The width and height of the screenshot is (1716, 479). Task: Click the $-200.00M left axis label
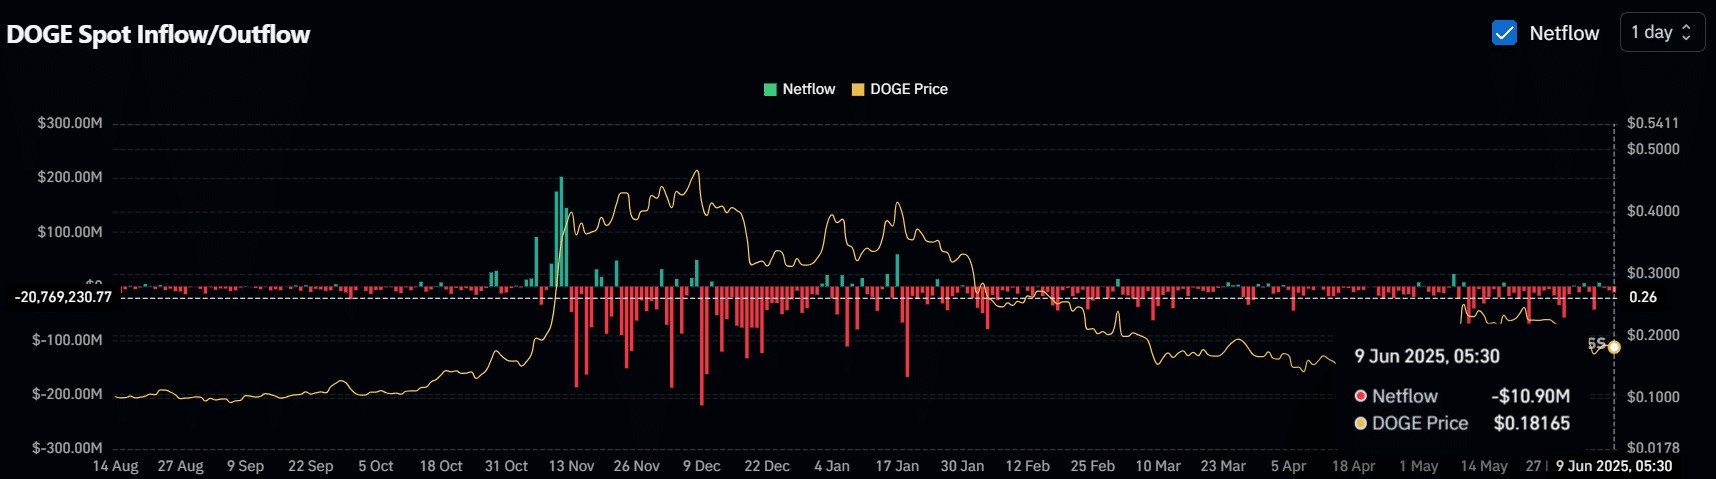[68, 394]
